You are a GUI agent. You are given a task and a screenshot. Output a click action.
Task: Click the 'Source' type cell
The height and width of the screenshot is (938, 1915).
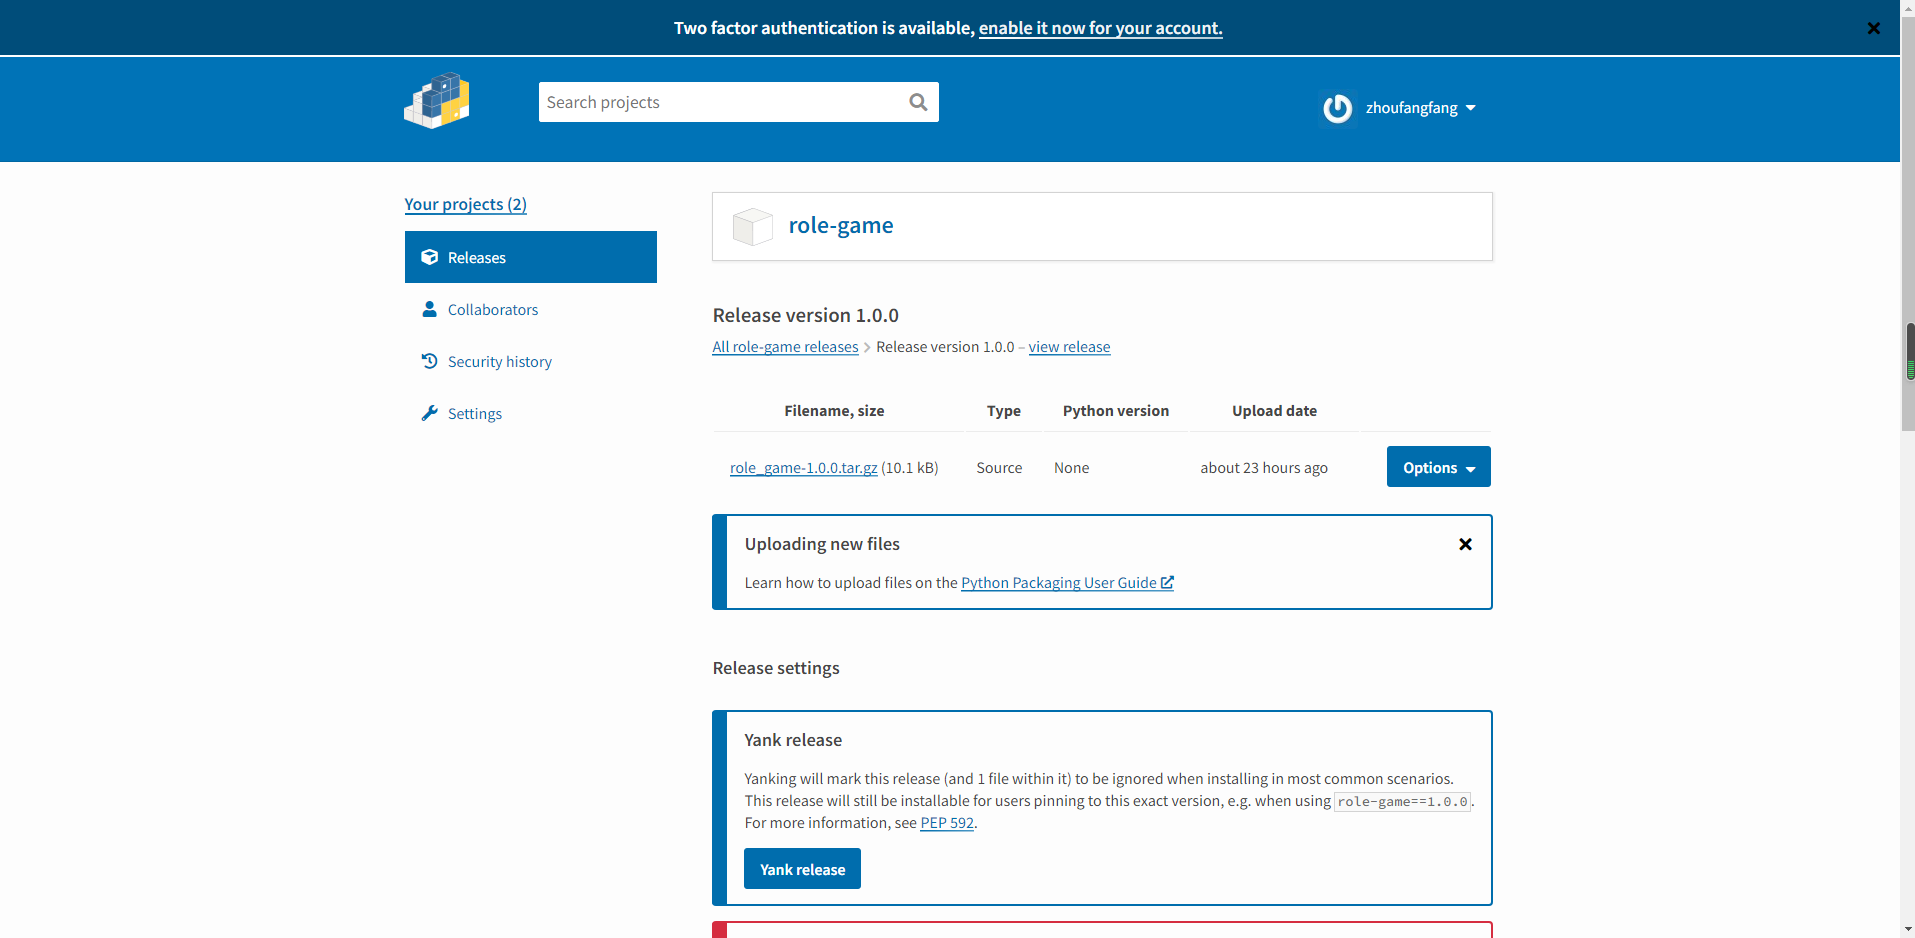999,468
